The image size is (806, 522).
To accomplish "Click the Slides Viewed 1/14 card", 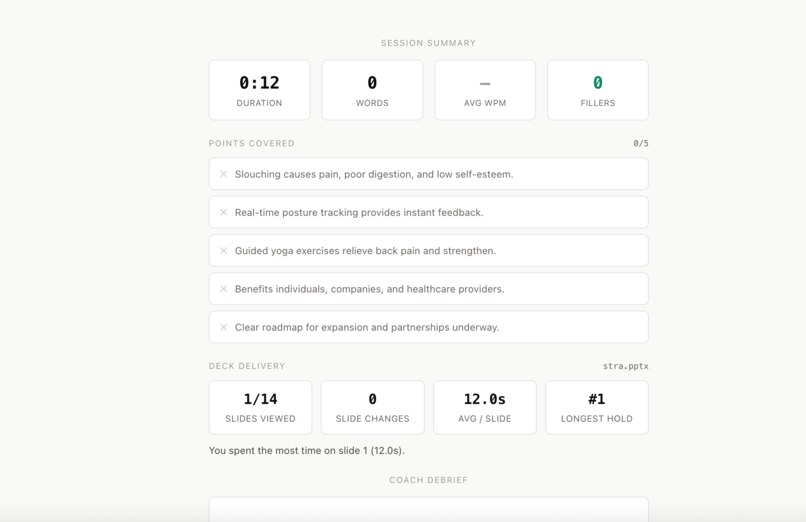I will click(260, 407).
